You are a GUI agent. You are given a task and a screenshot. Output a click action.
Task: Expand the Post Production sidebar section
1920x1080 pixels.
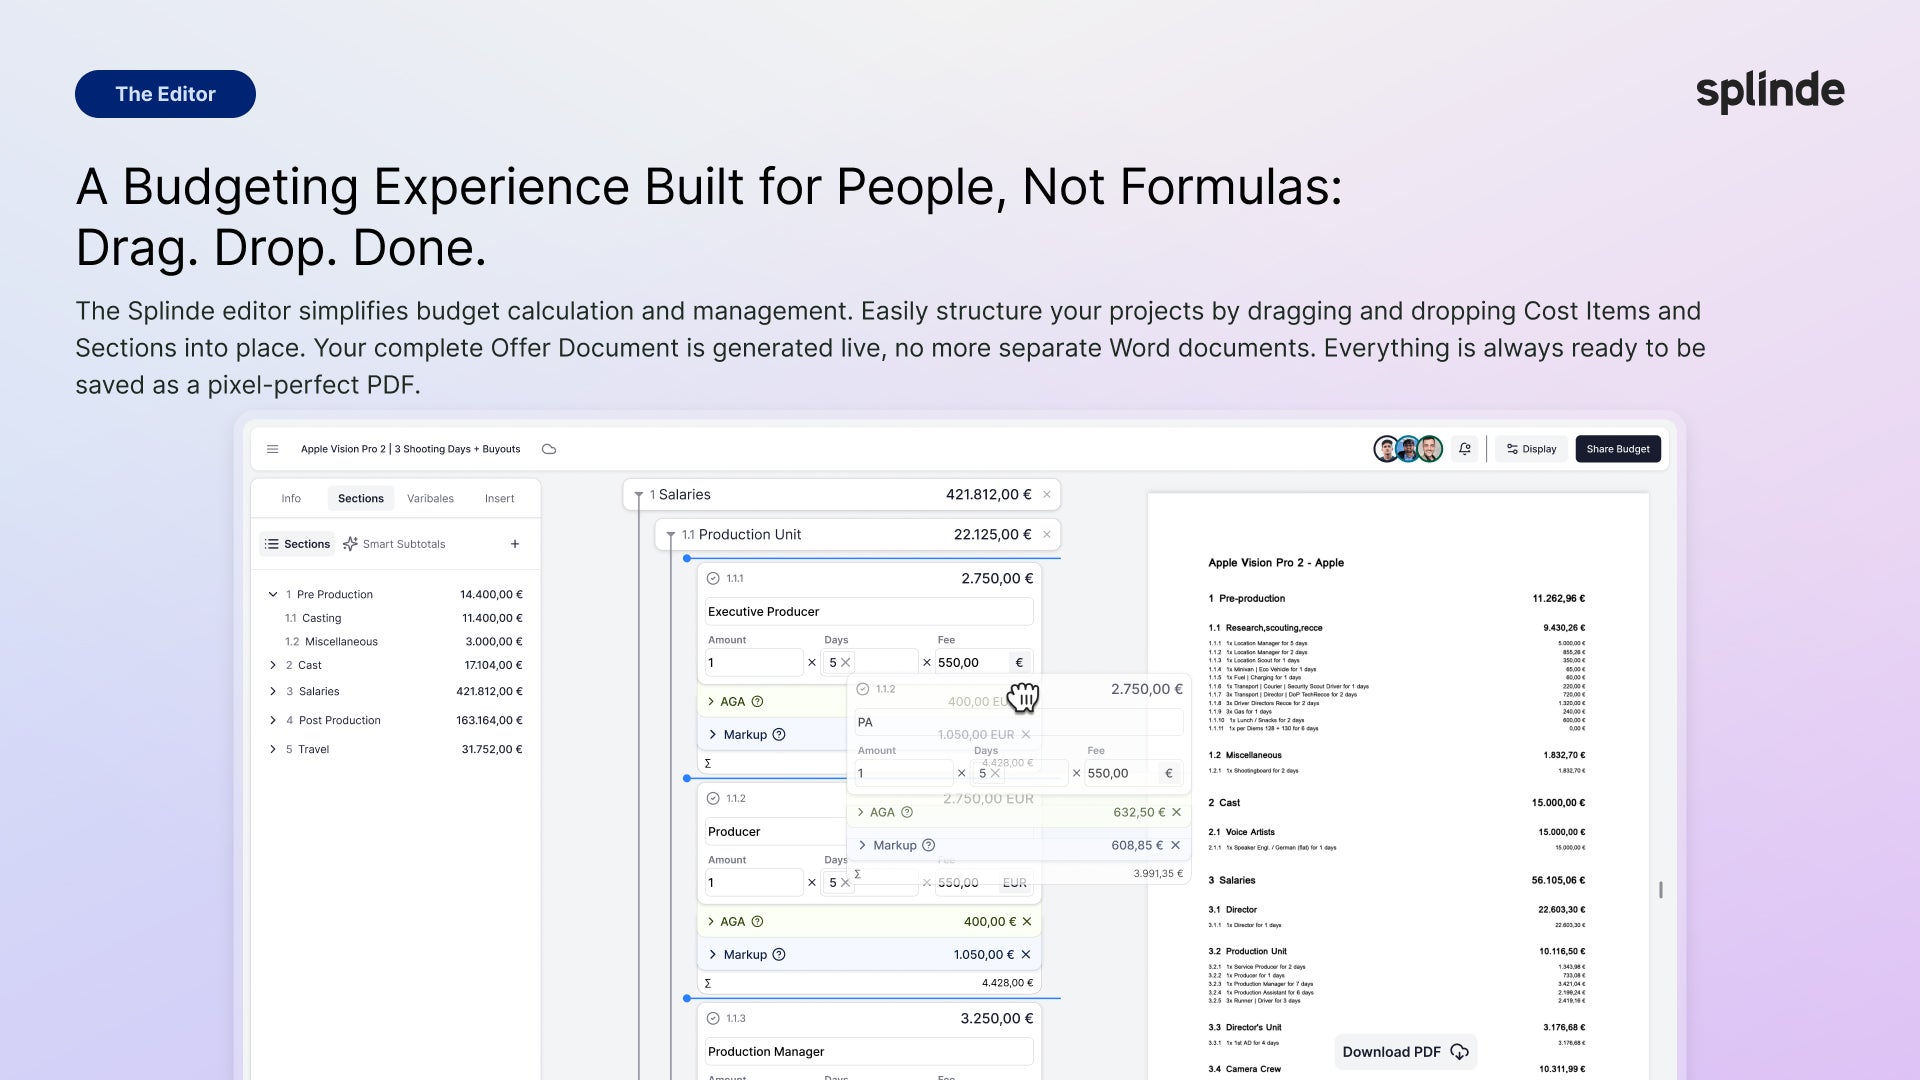point(273,720)
